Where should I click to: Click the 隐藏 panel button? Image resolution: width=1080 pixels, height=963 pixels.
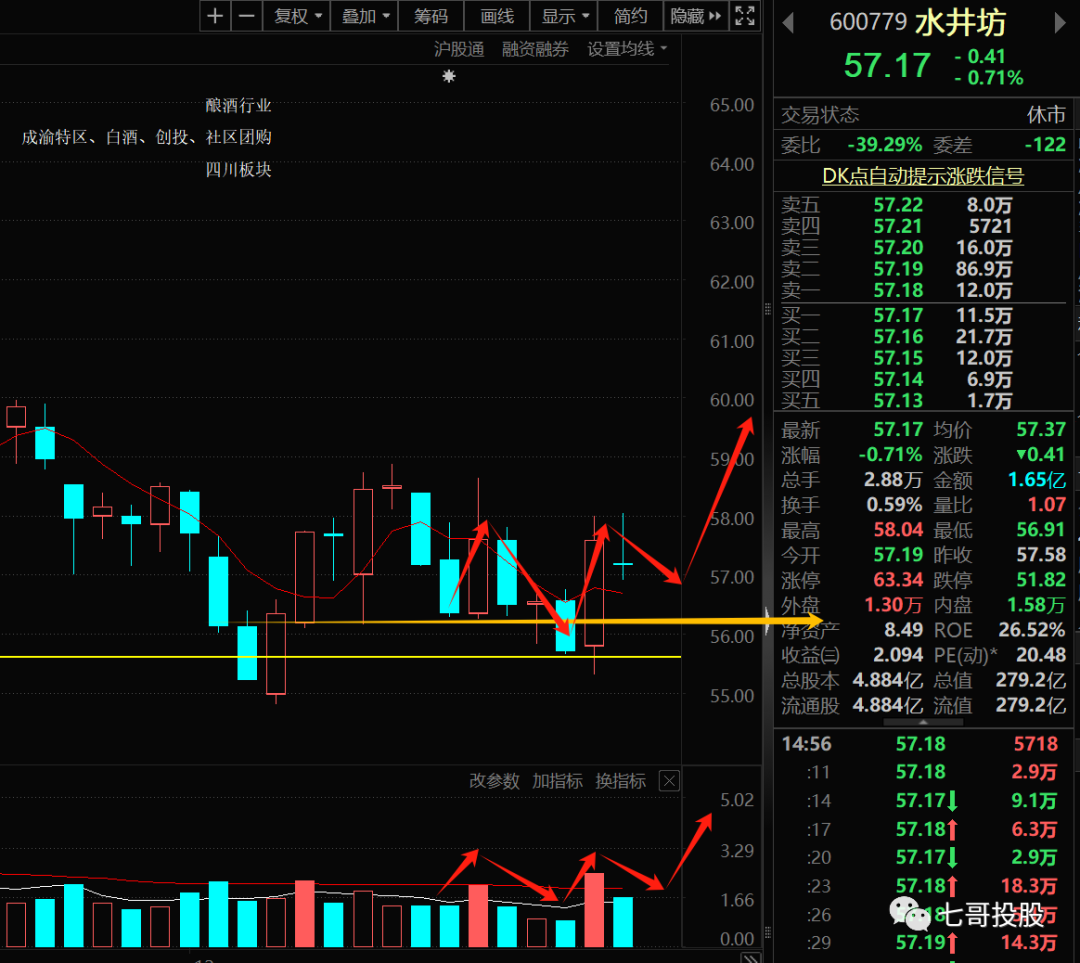[695, 15]
